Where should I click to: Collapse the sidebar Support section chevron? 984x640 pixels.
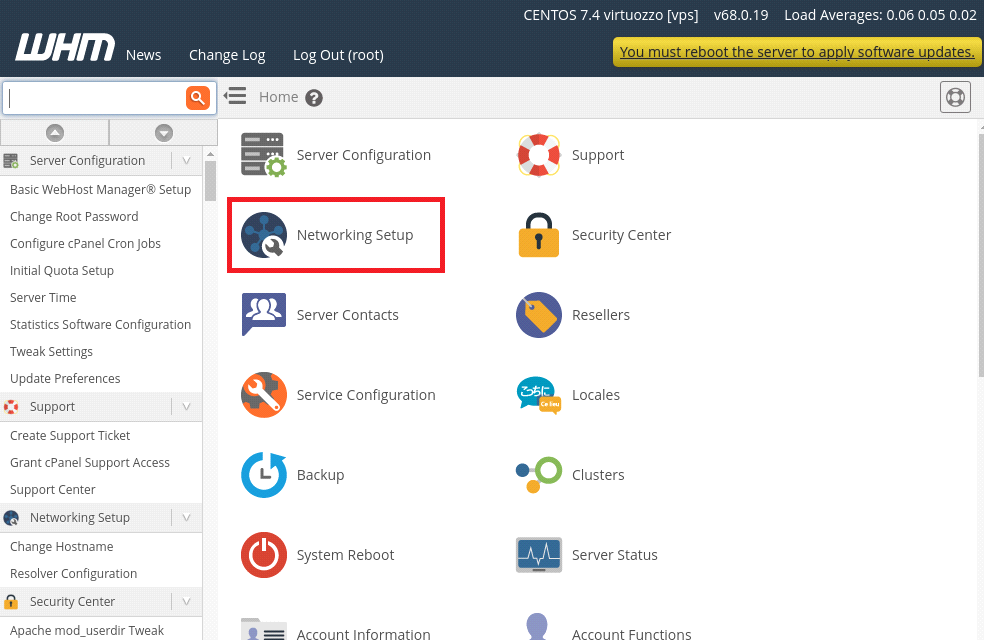click(x=186, y=407)
